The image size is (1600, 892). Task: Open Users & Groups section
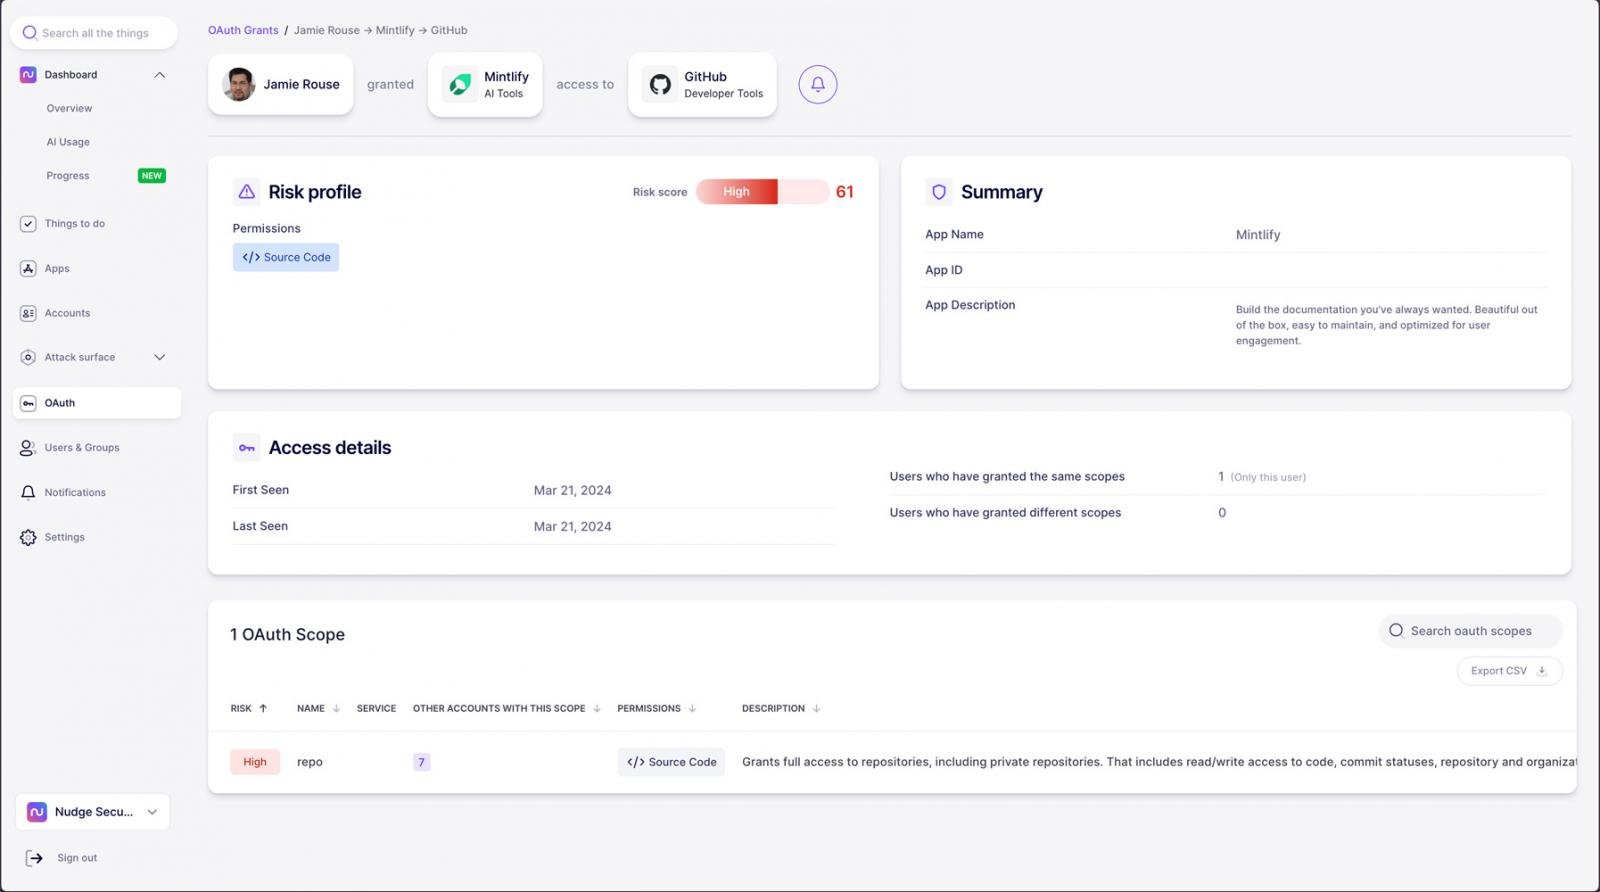pos(82,448)
